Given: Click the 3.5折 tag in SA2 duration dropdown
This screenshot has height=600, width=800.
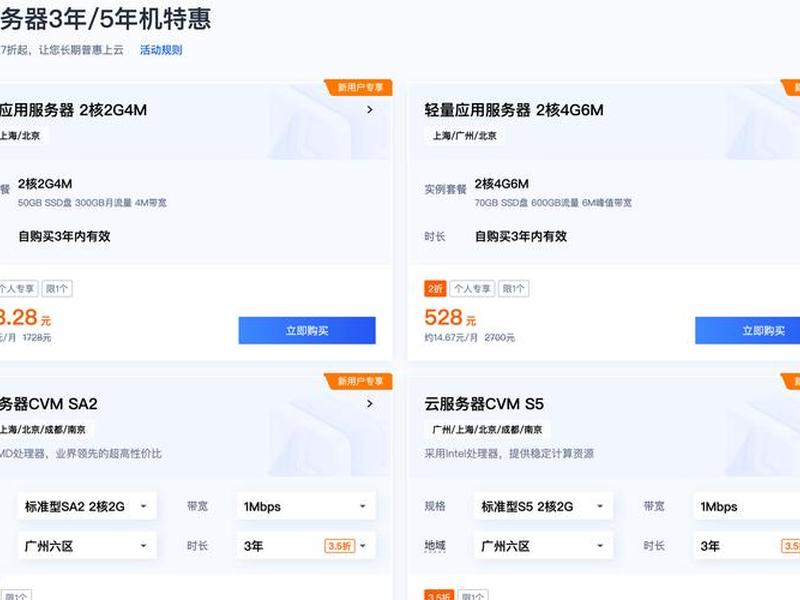Looking at the screenshot, I should coord(339,546).
